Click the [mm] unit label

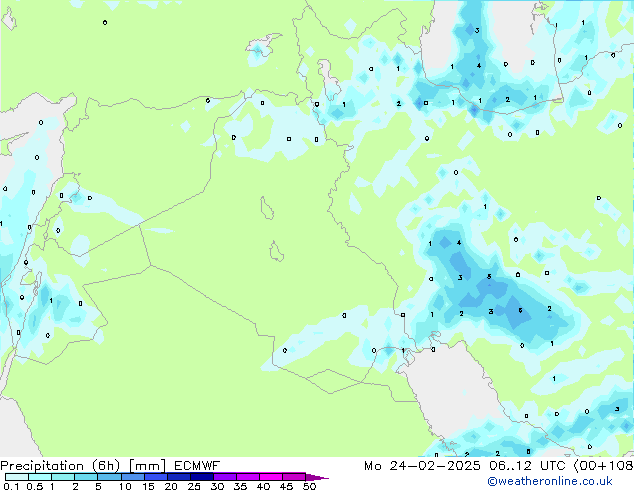(x=147, y=466)
